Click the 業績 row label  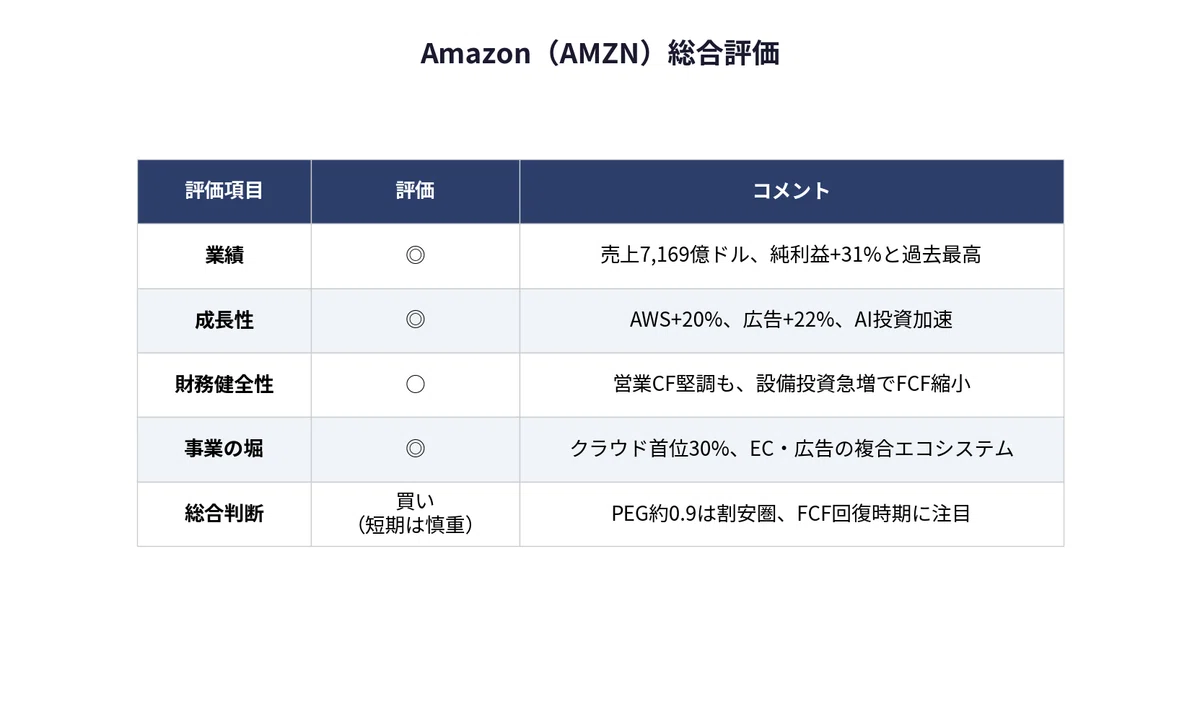click(224, 255)
